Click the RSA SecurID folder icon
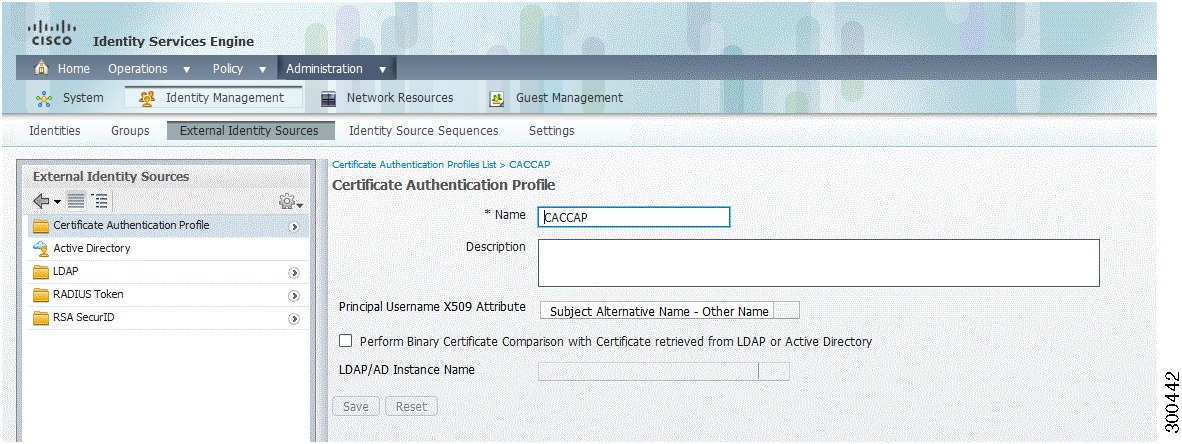The height and width of the screenshot is (444, 1182). (x=41, y=318)
